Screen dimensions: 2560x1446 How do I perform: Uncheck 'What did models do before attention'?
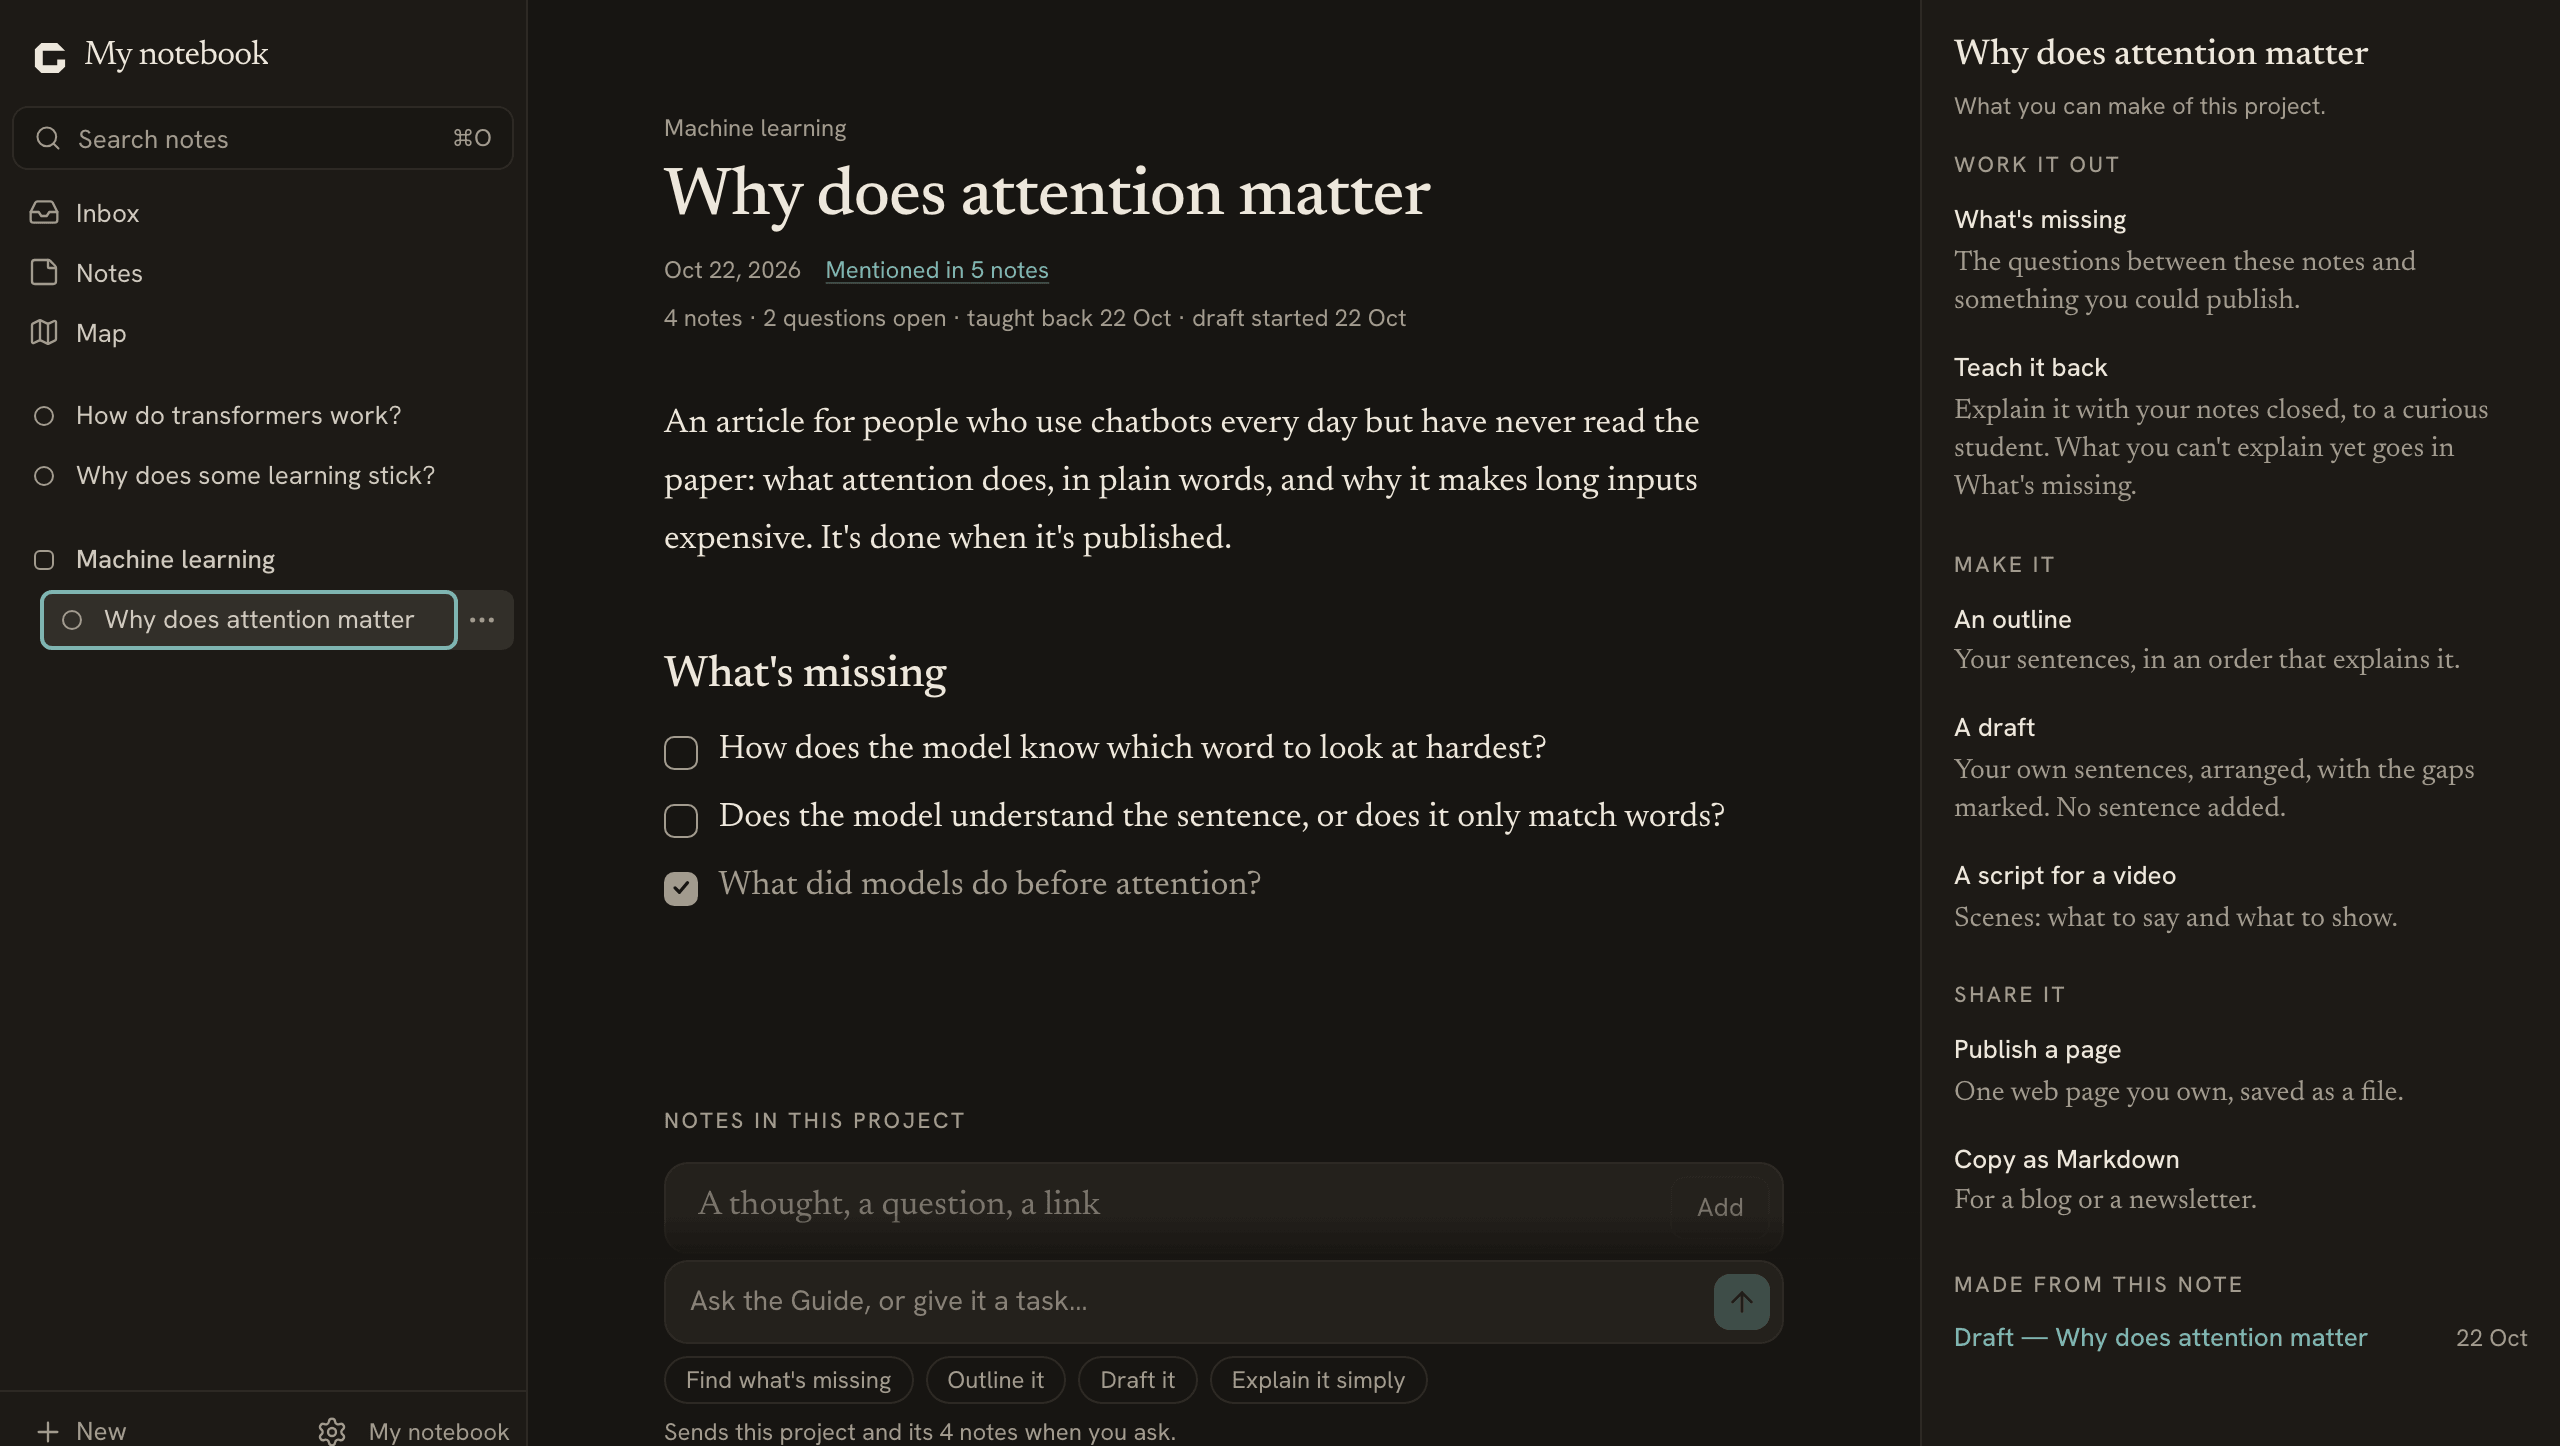point(681,888)
